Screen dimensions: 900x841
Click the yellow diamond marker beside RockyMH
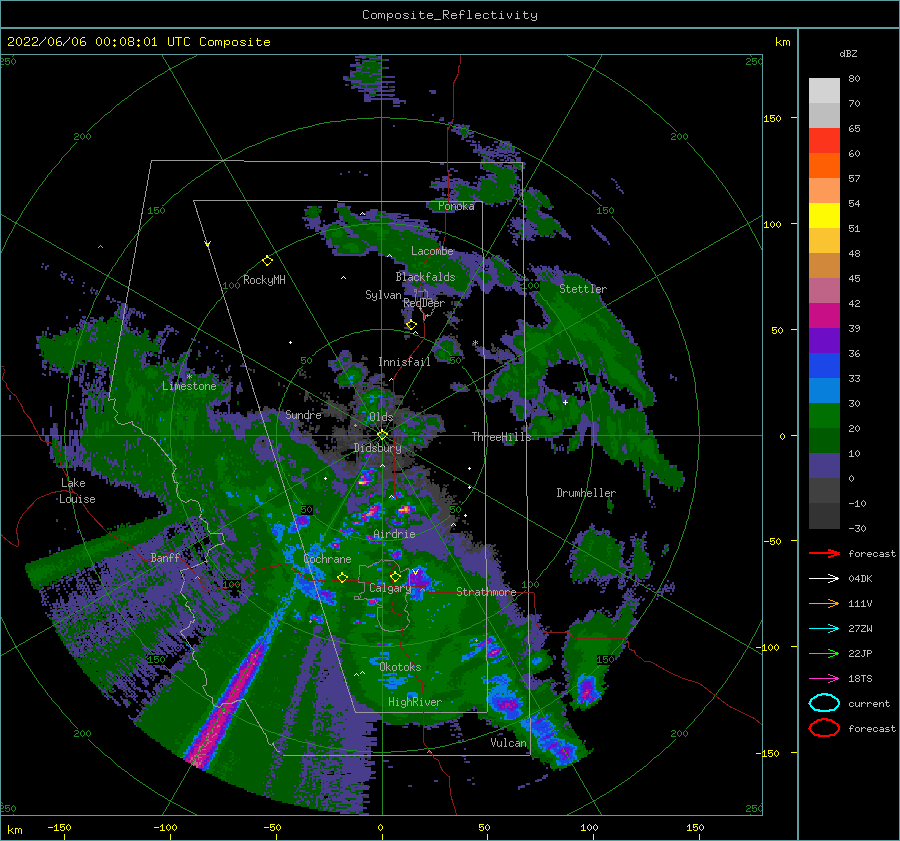[267, 261]
